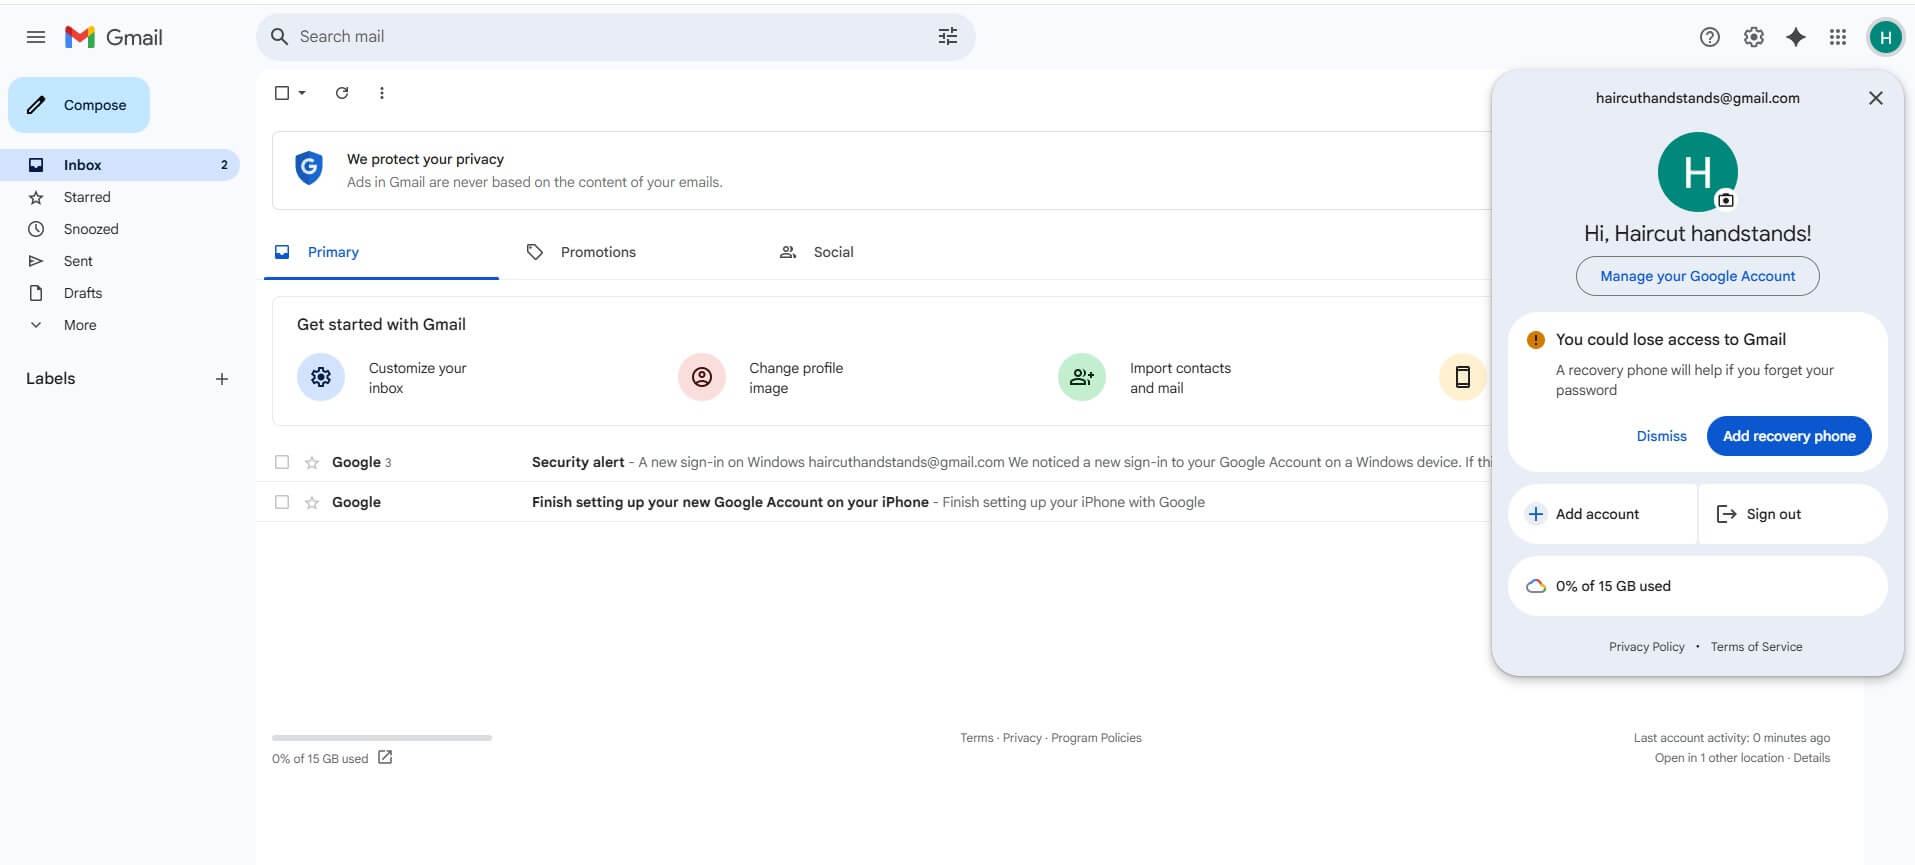Create a new label with plus icon
This screenshot has height=865, width=1915.
(x=222, y=379)
